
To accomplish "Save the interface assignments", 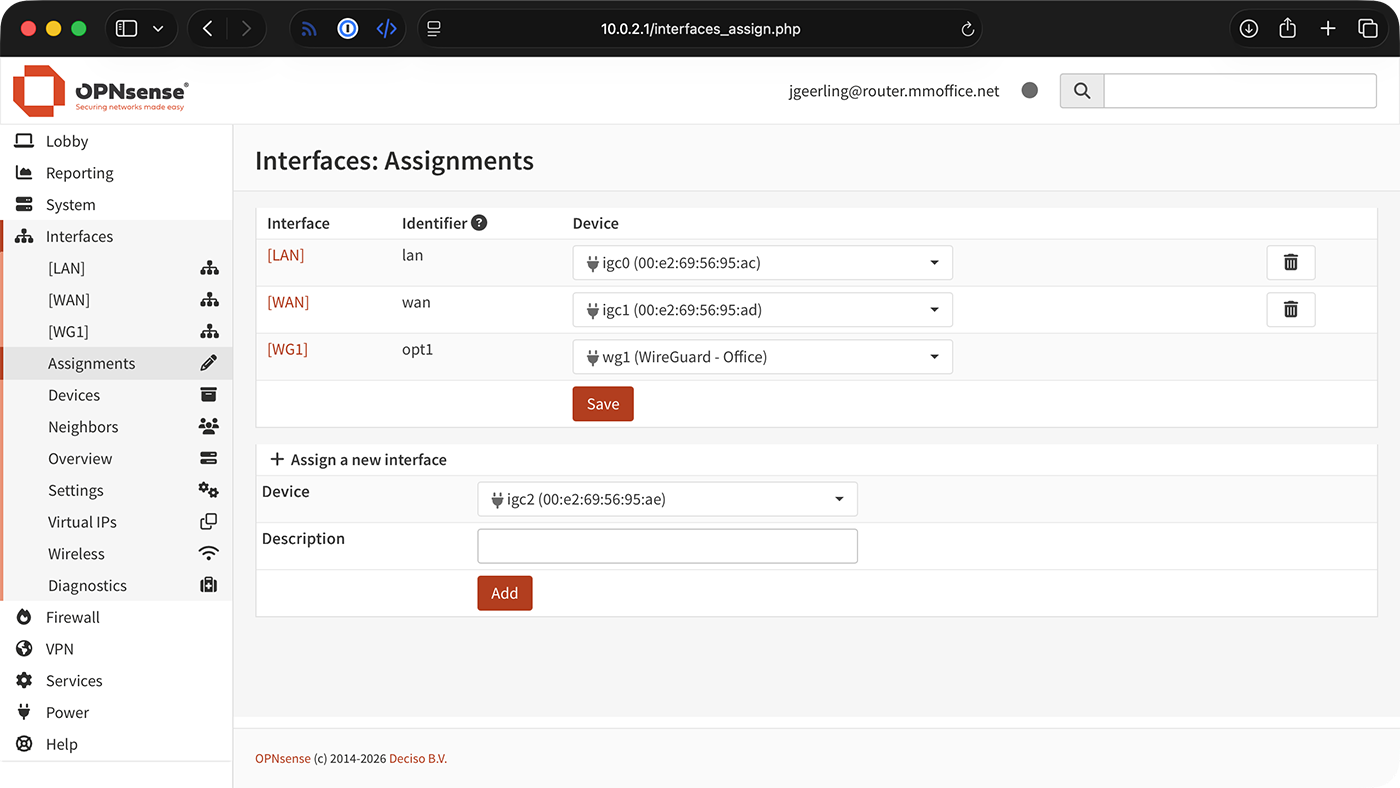I will 603,404.
